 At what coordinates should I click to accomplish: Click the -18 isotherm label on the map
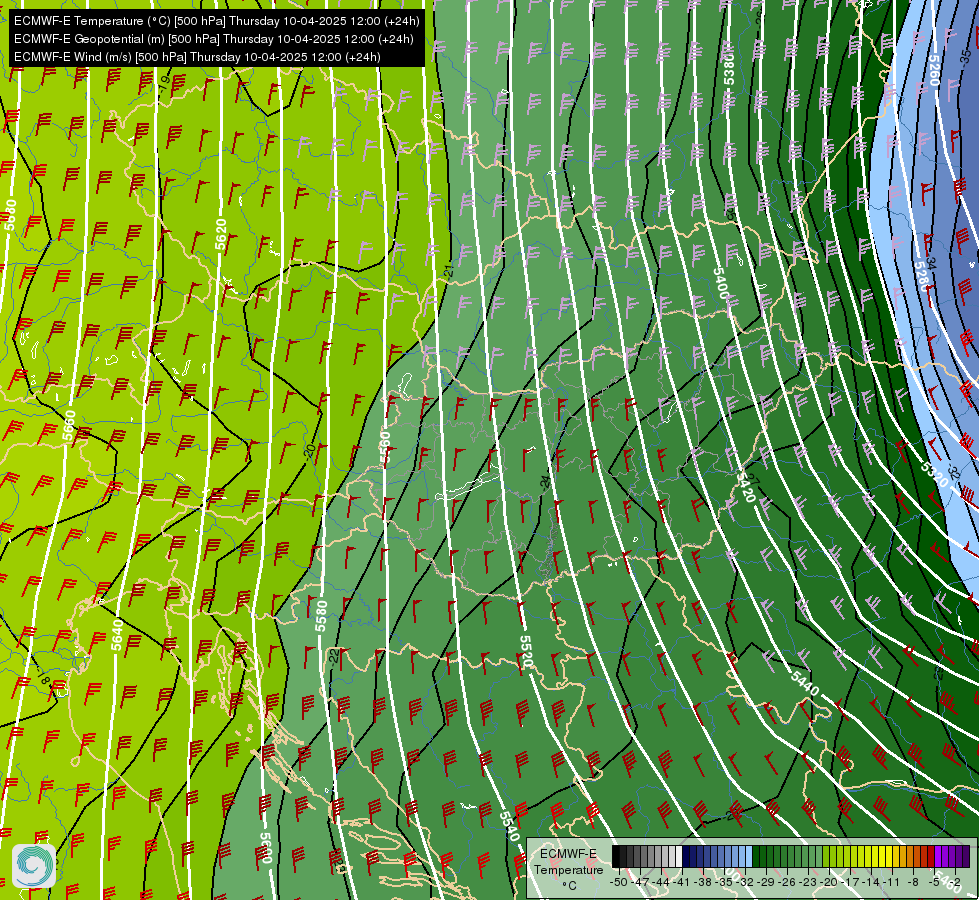tap(42, 678)
